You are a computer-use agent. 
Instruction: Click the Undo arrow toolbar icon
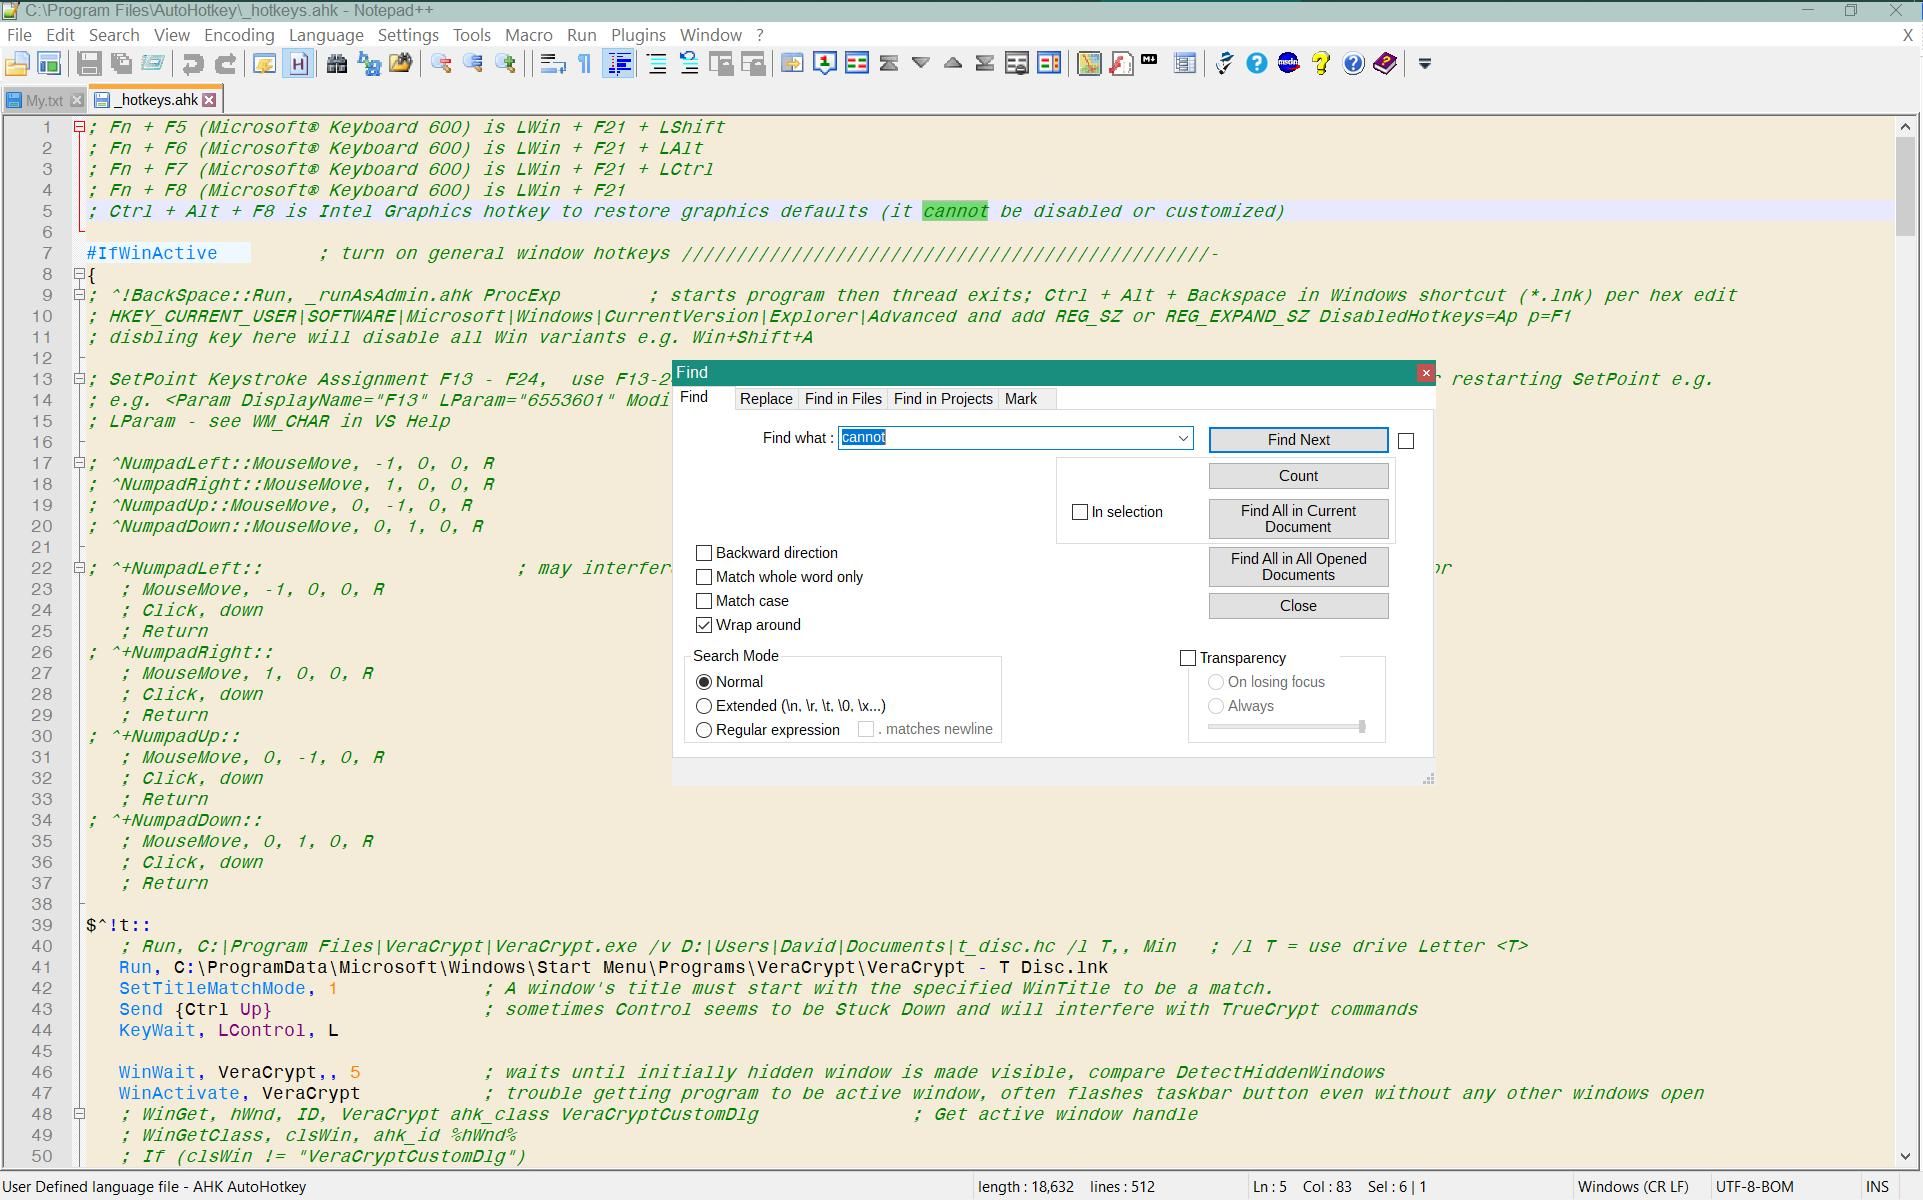[193, 64]
